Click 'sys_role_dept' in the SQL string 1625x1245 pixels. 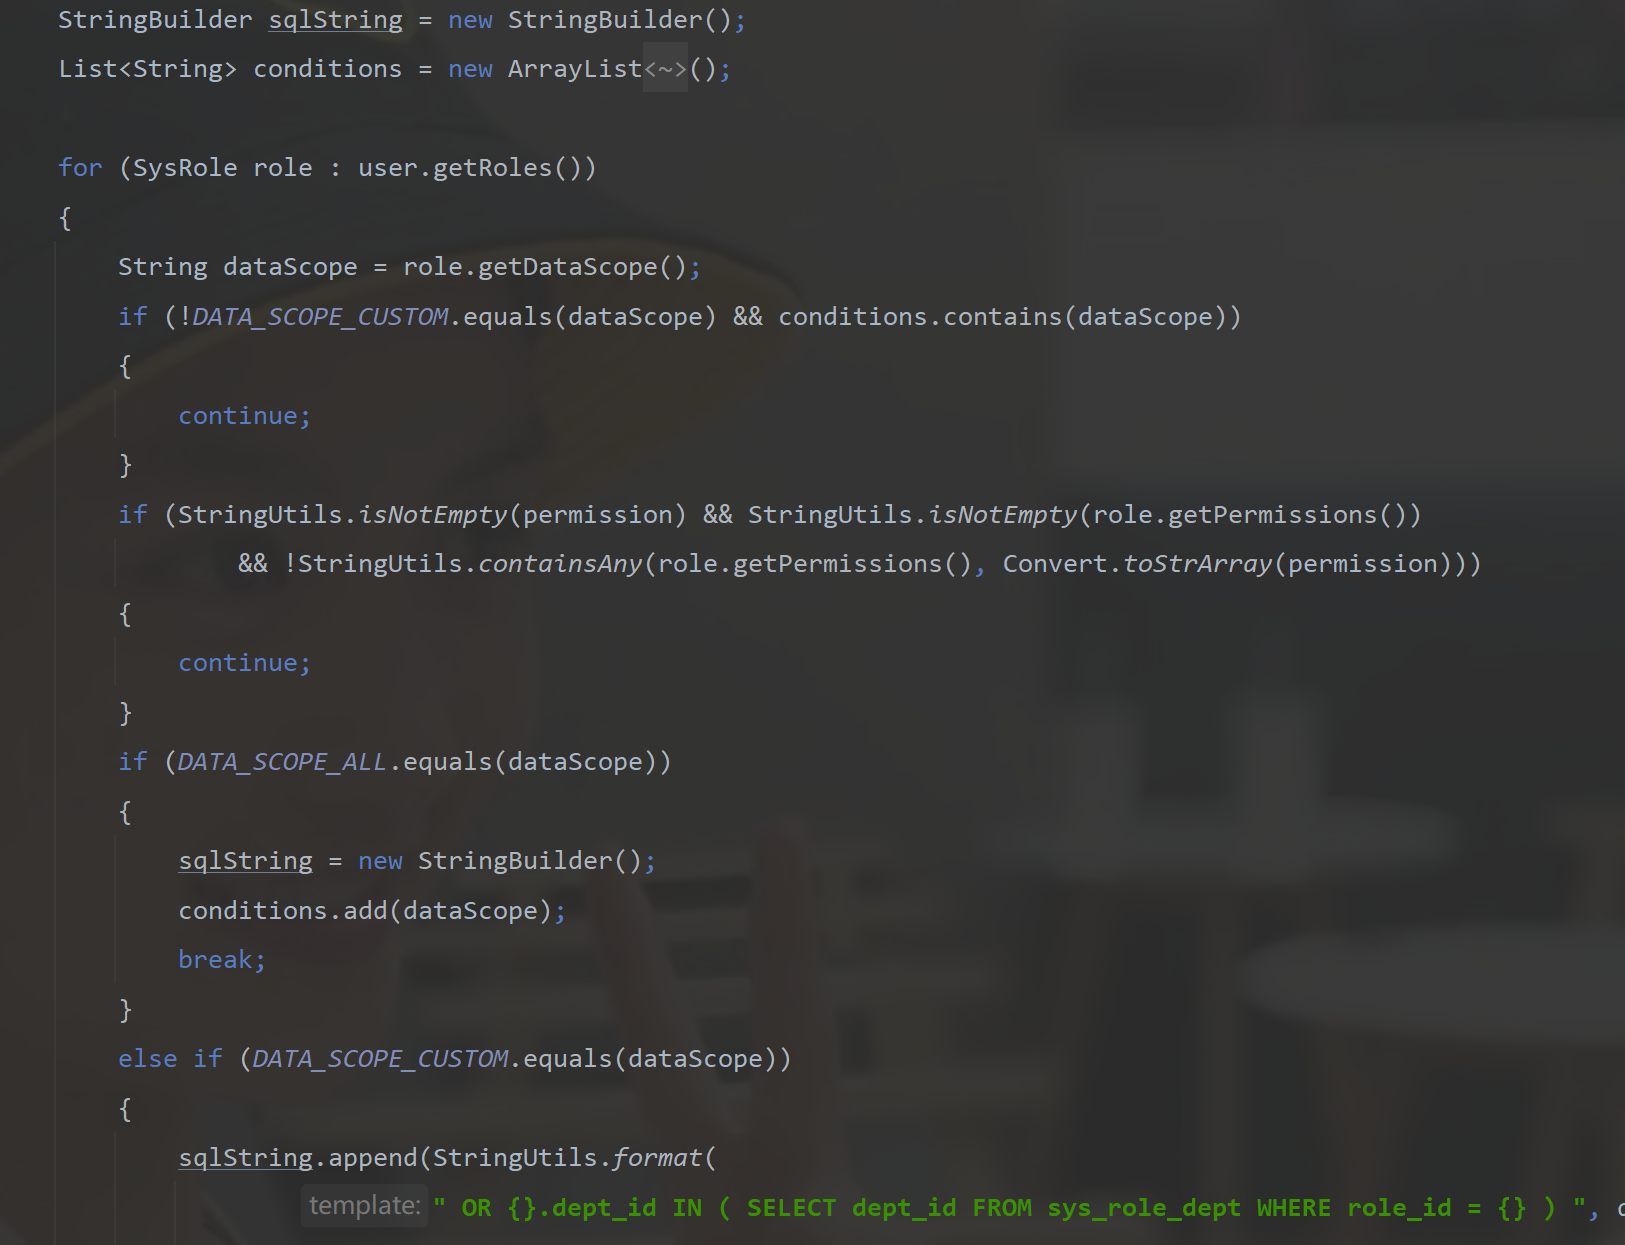pyautogui.click(x=1144, y=1208)
